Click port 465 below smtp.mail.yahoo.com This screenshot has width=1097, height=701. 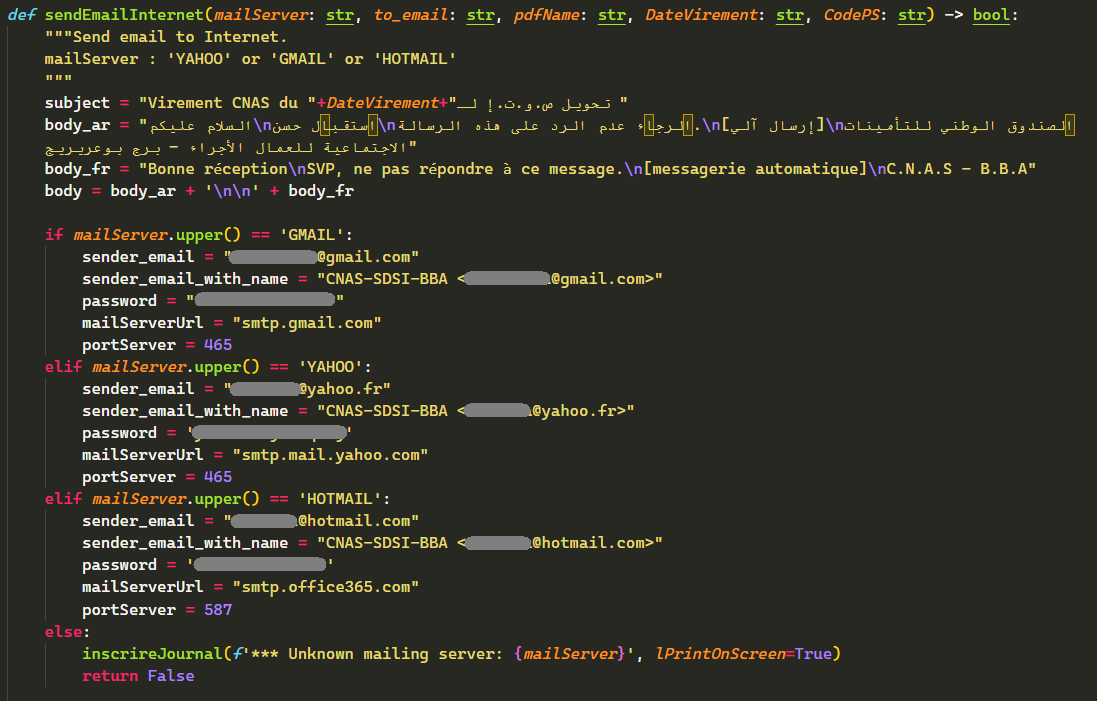[218, 477]
